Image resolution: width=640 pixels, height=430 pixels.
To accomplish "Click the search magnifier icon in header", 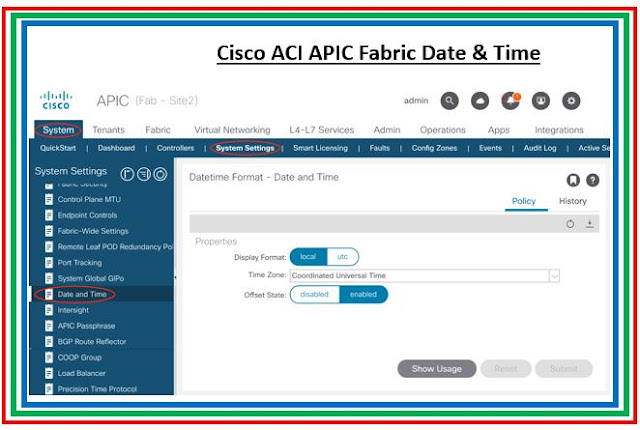I will point(450,100).
